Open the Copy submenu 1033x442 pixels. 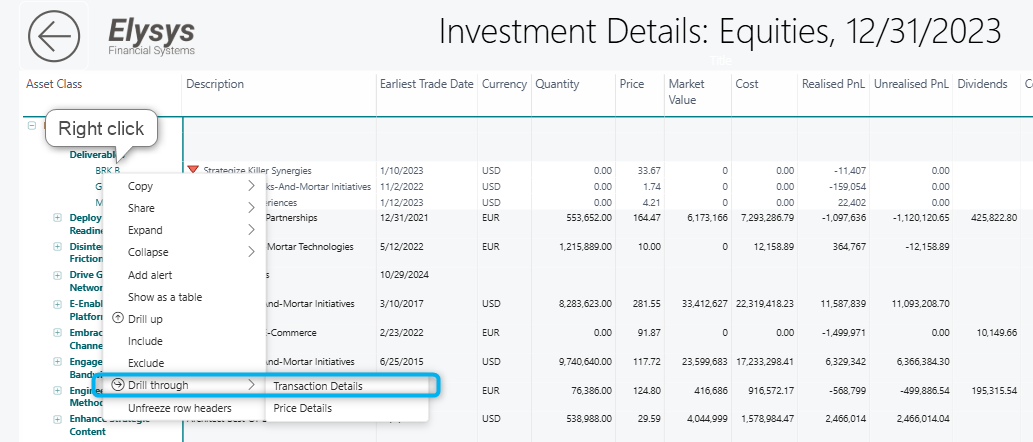point(140,186)
